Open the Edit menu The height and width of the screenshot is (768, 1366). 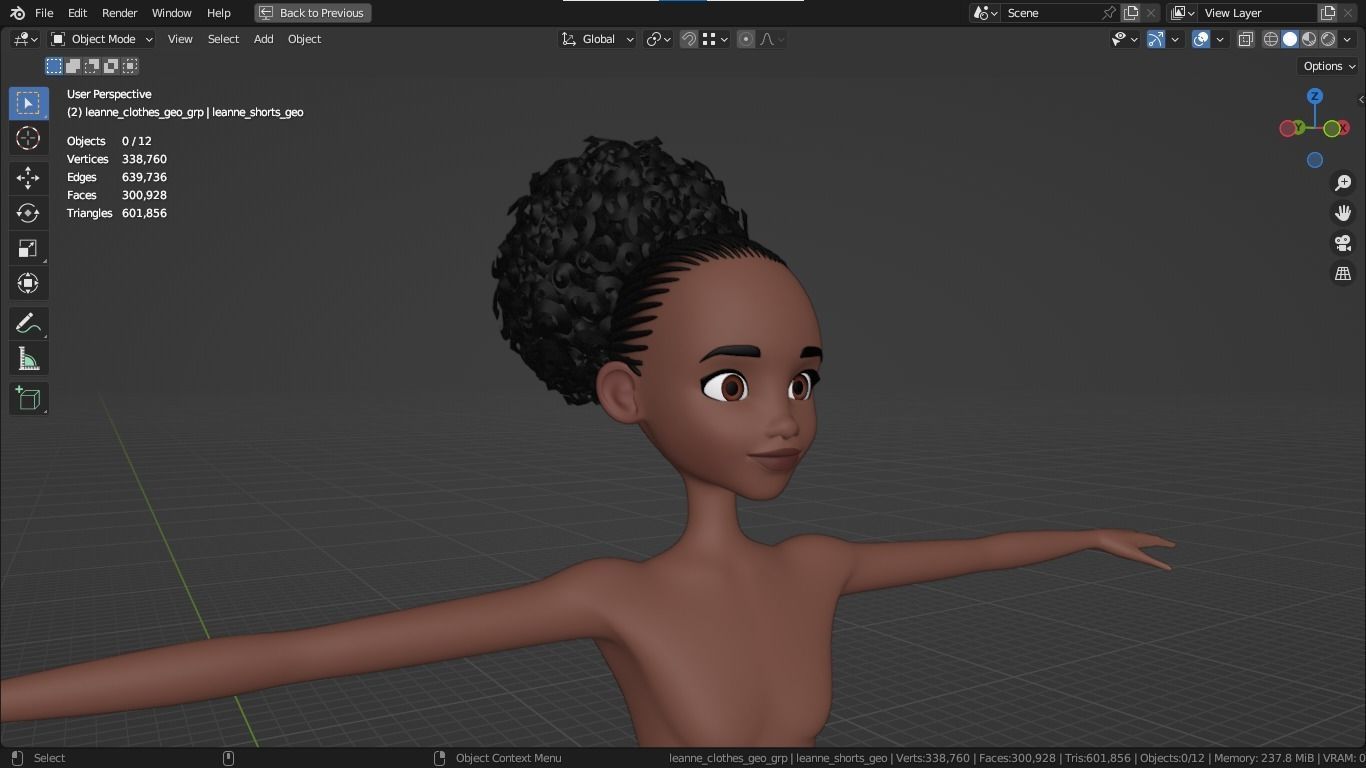(77, 13)
